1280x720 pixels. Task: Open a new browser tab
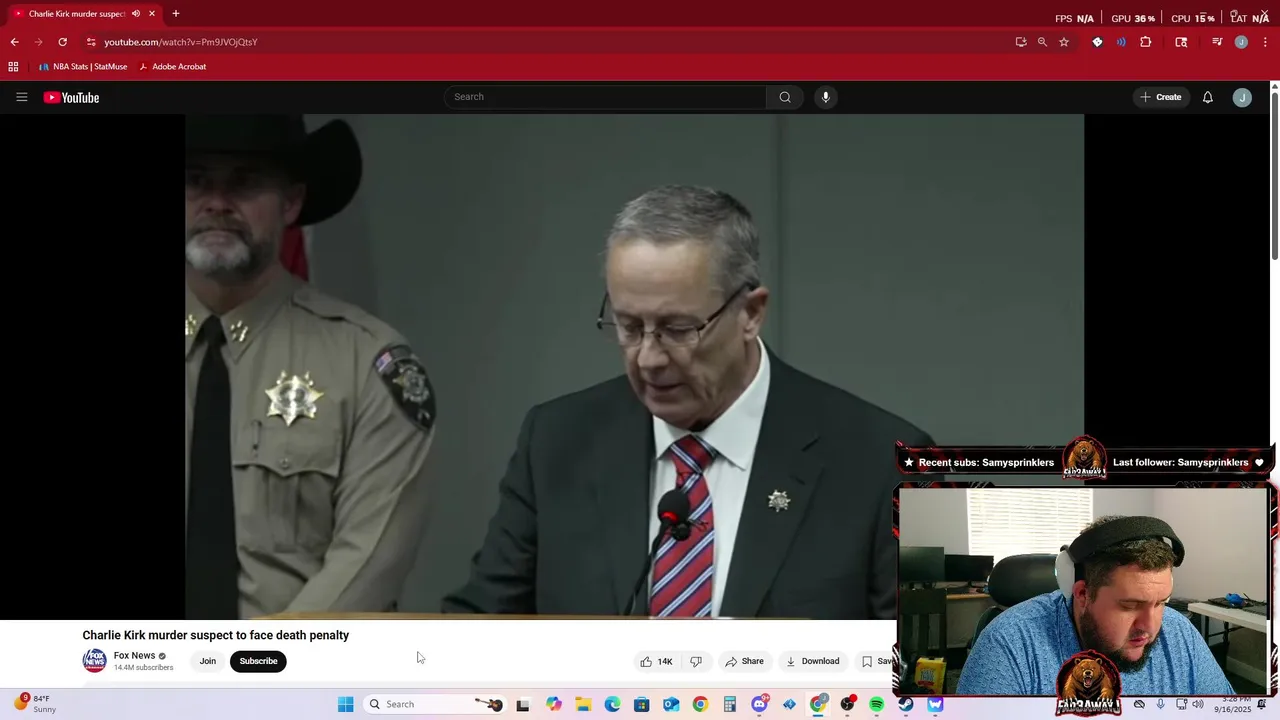pyautogui.click(x=176, y=14)
